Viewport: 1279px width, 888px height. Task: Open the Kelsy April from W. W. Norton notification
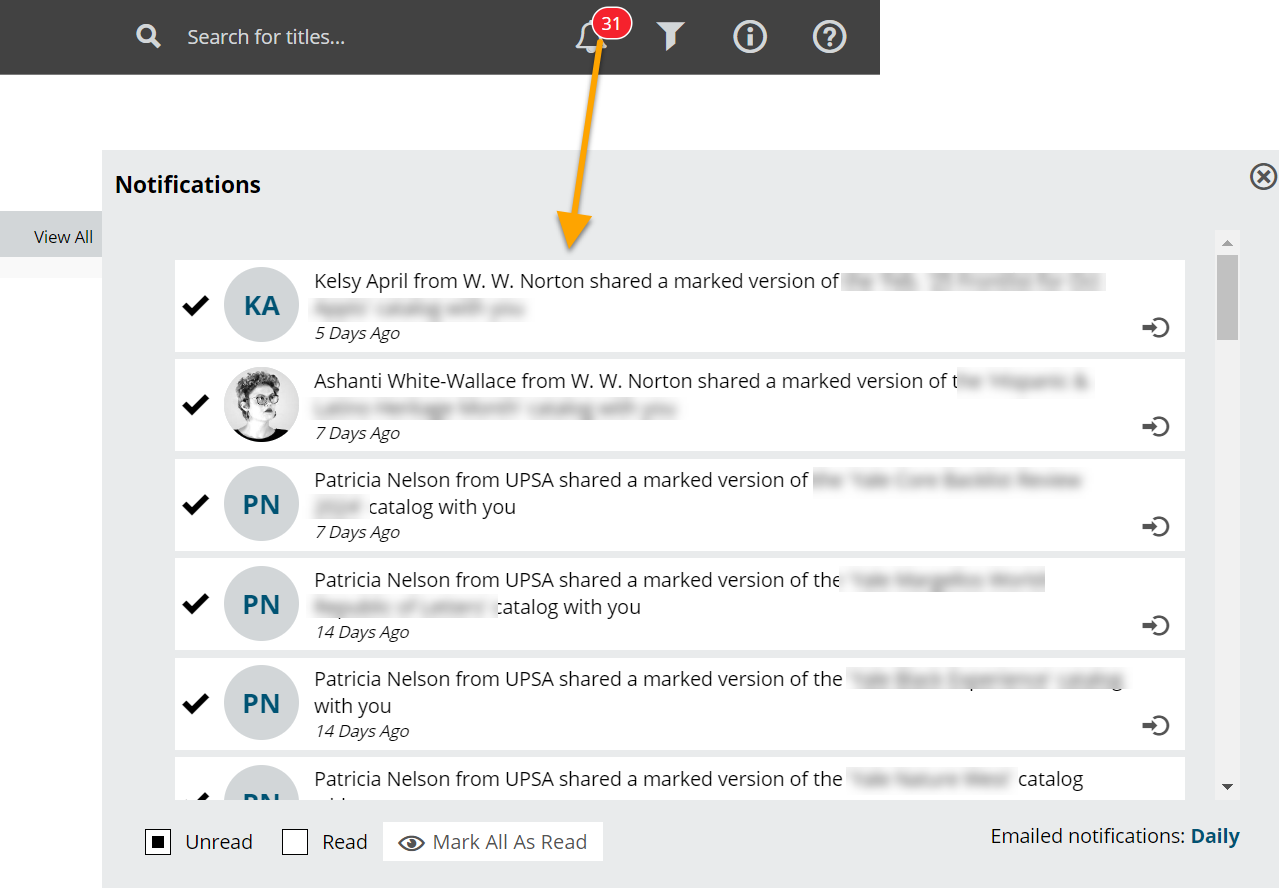coord(680,306)
